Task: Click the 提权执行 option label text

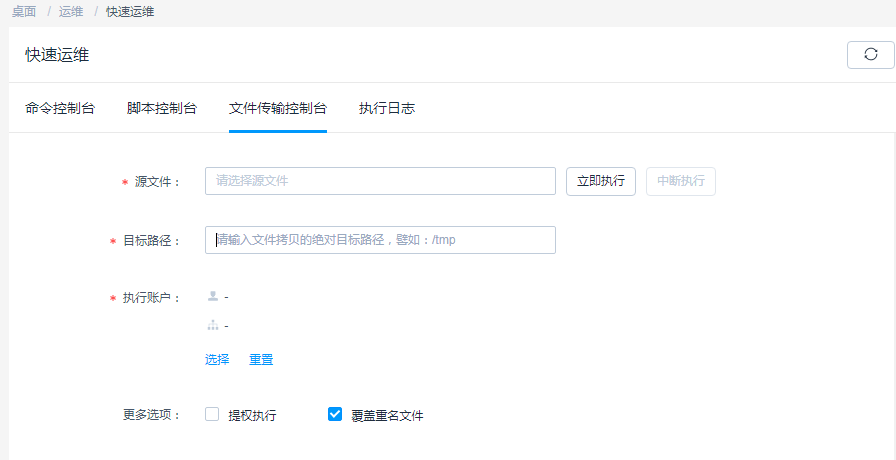Action: (x=253, y=415)
